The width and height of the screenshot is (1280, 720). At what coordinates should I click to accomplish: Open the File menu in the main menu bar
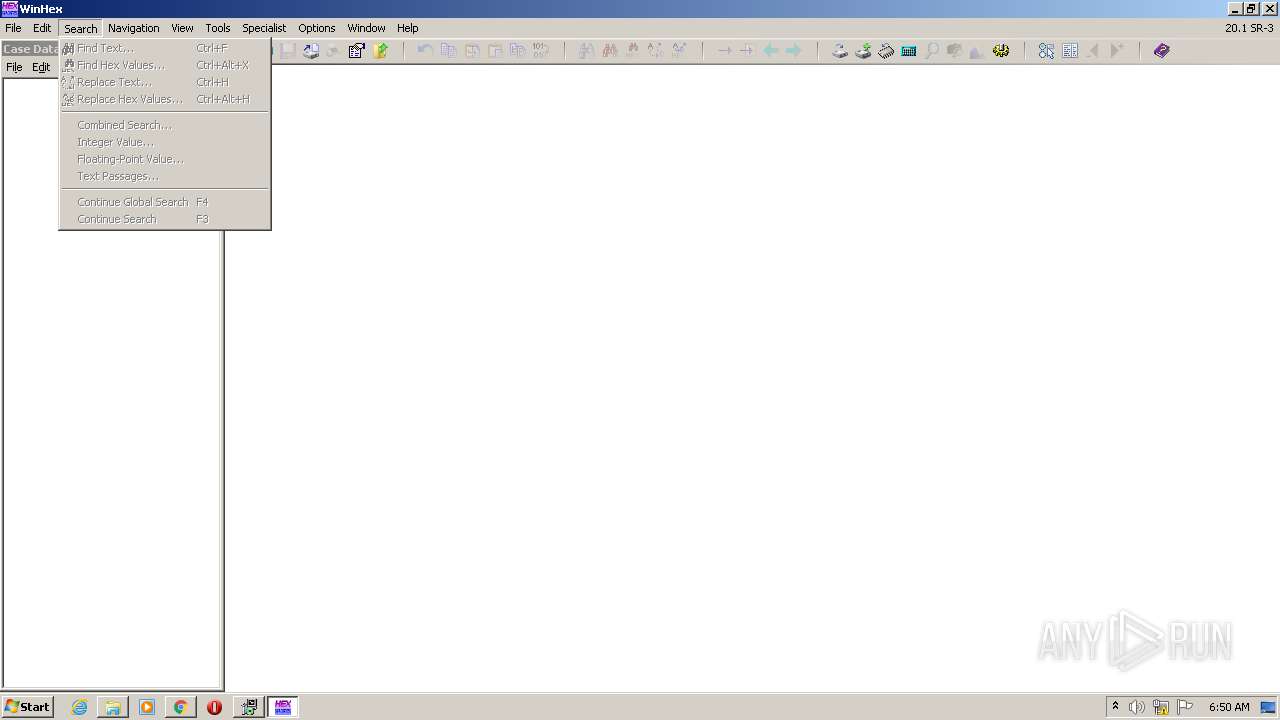(13, 28)
